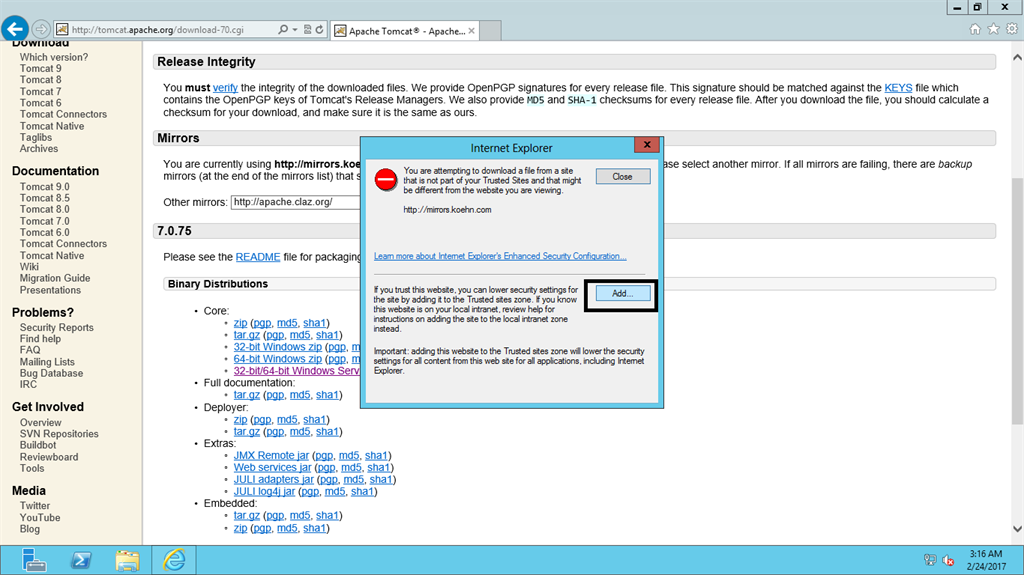Open the address bar dropdown arrow
The image size is (1024, 575).
click(295, 29)
